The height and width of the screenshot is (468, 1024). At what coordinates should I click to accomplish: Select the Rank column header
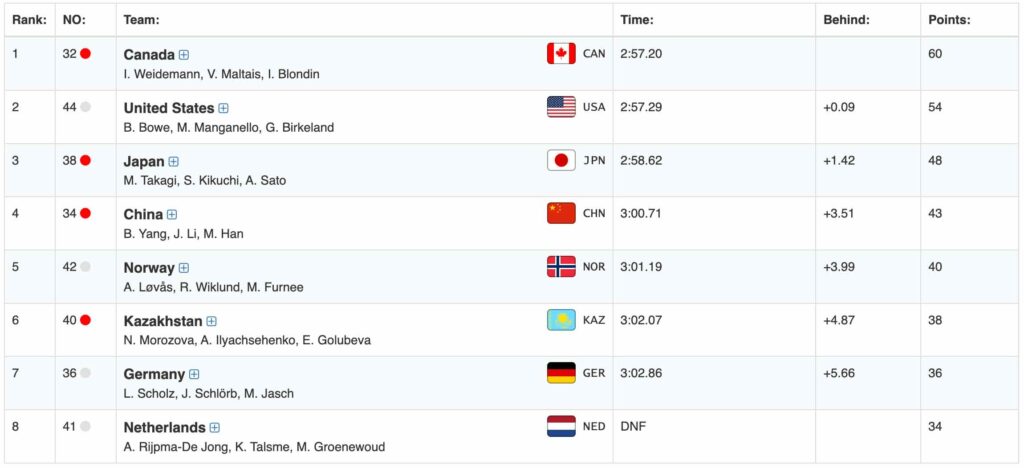pos(28,20)
